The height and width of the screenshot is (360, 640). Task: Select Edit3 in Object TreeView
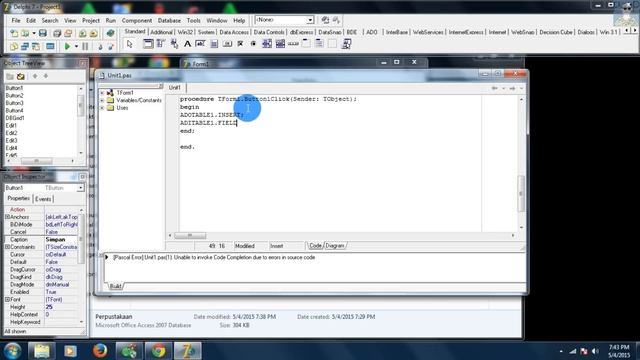(x=11, y=140)
